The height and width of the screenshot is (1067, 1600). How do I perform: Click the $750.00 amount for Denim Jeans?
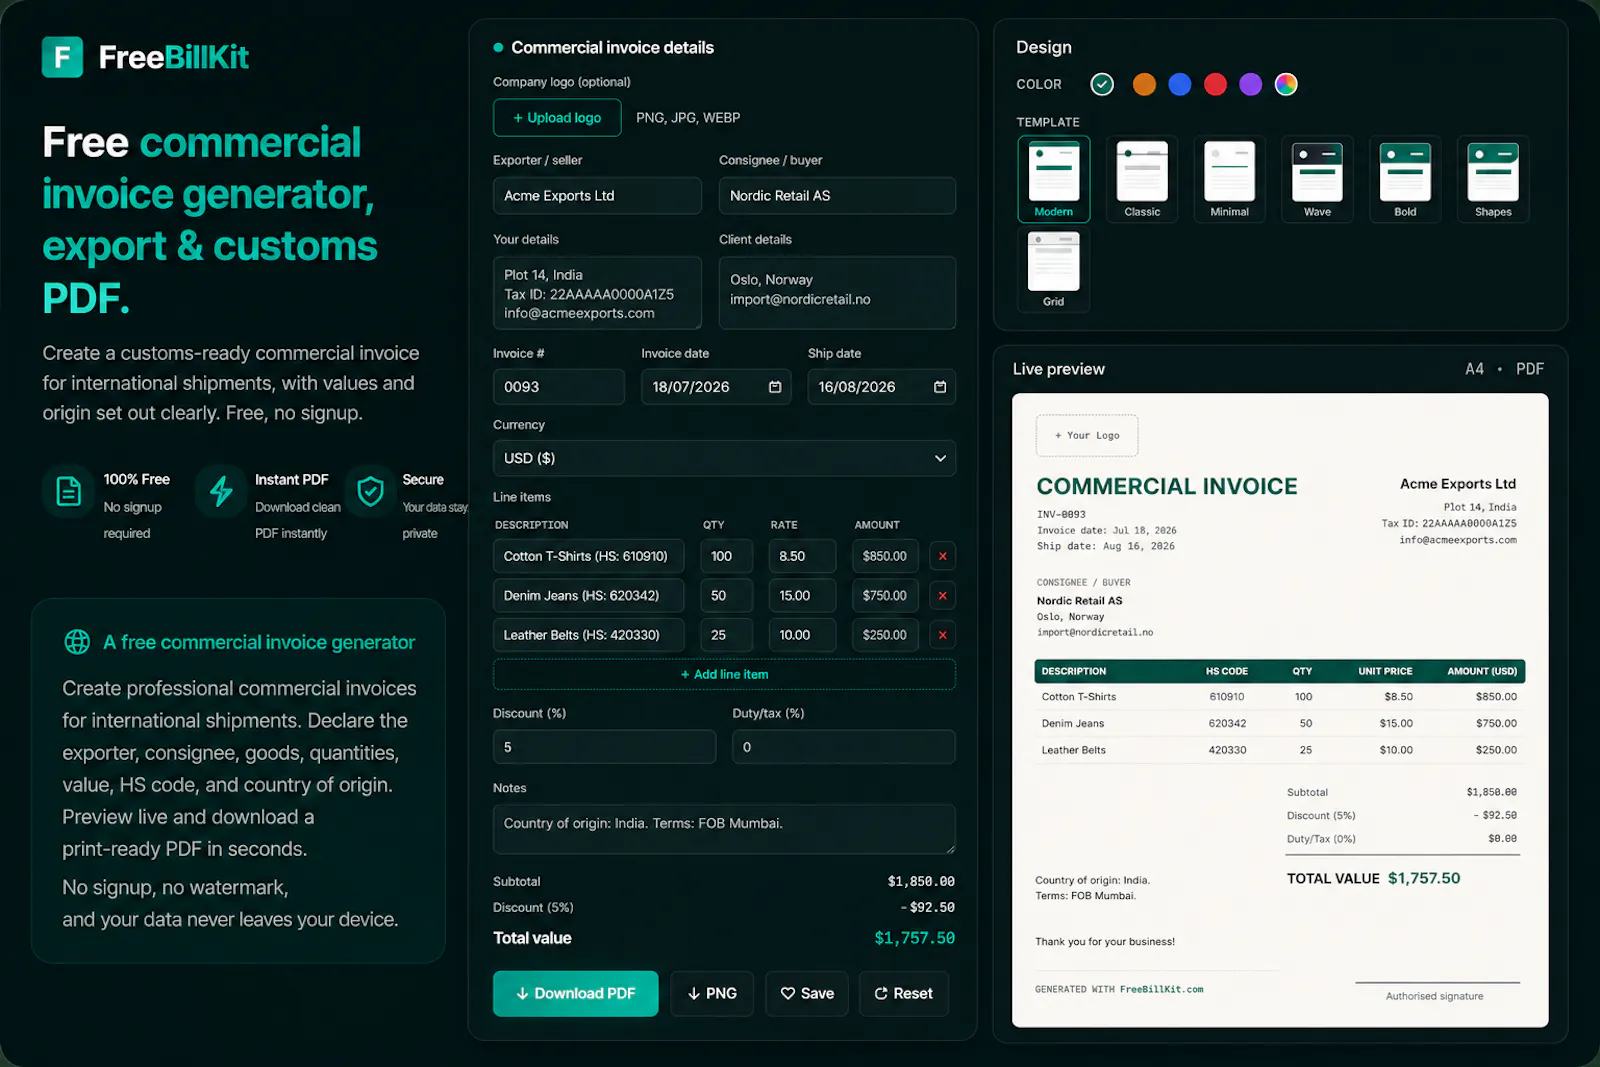click(885, 596)
